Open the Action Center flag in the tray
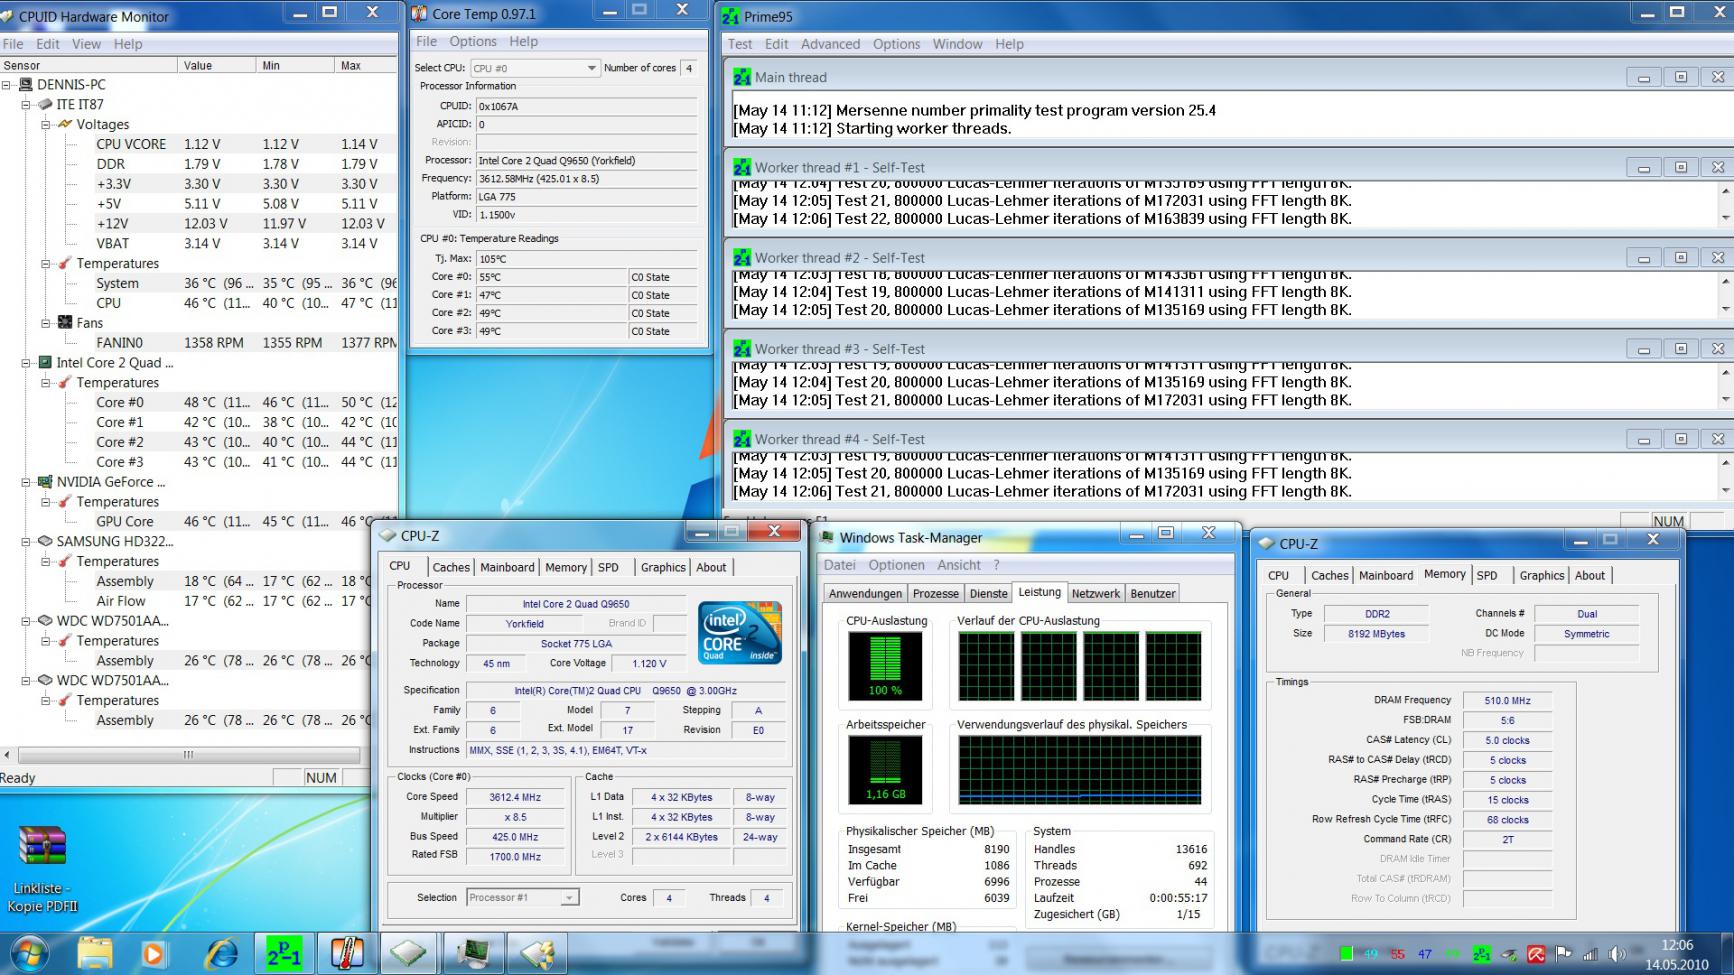This screenshot has height=975, width=1734. [x=1563, y=954]
